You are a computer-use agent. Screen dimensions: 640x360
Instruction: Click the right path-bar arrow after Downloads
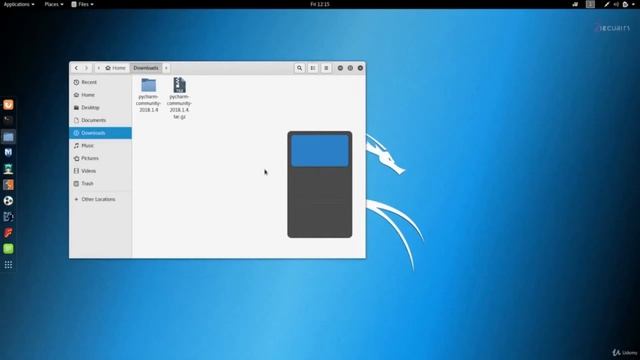[166, 68]
